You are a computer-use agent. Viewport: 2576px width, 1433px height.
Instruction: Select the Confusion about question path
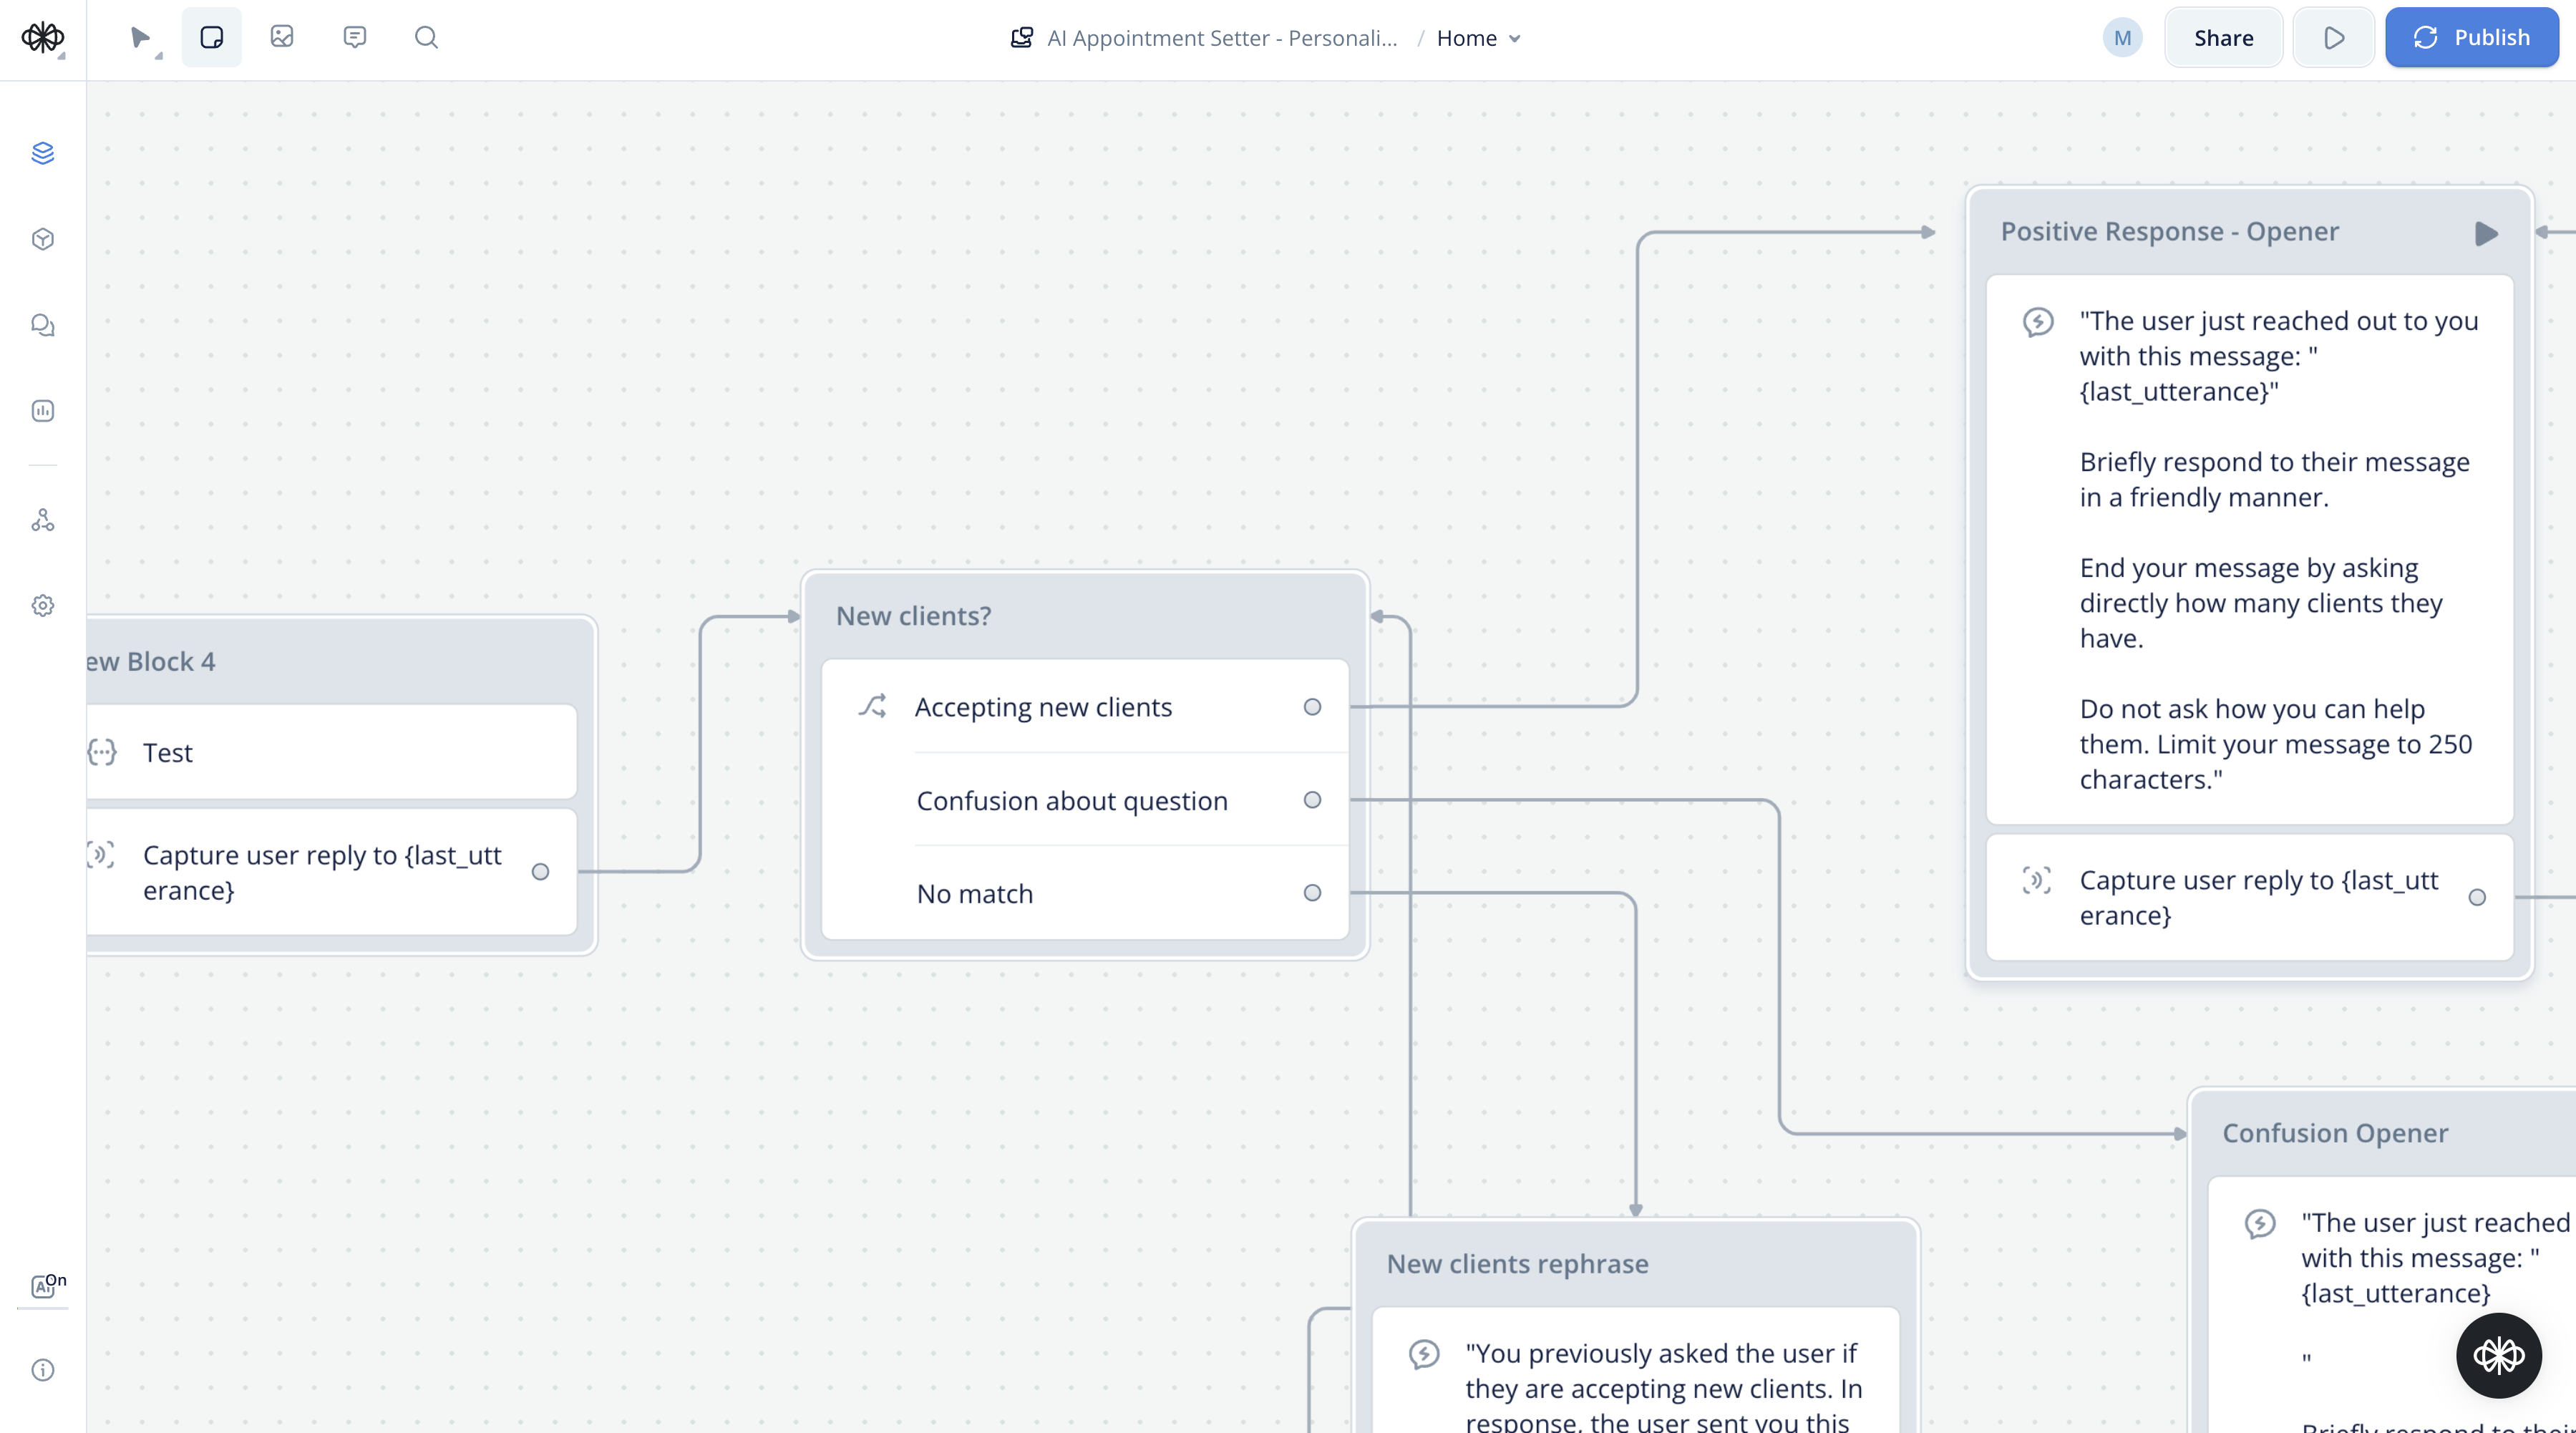[1084, 800]
